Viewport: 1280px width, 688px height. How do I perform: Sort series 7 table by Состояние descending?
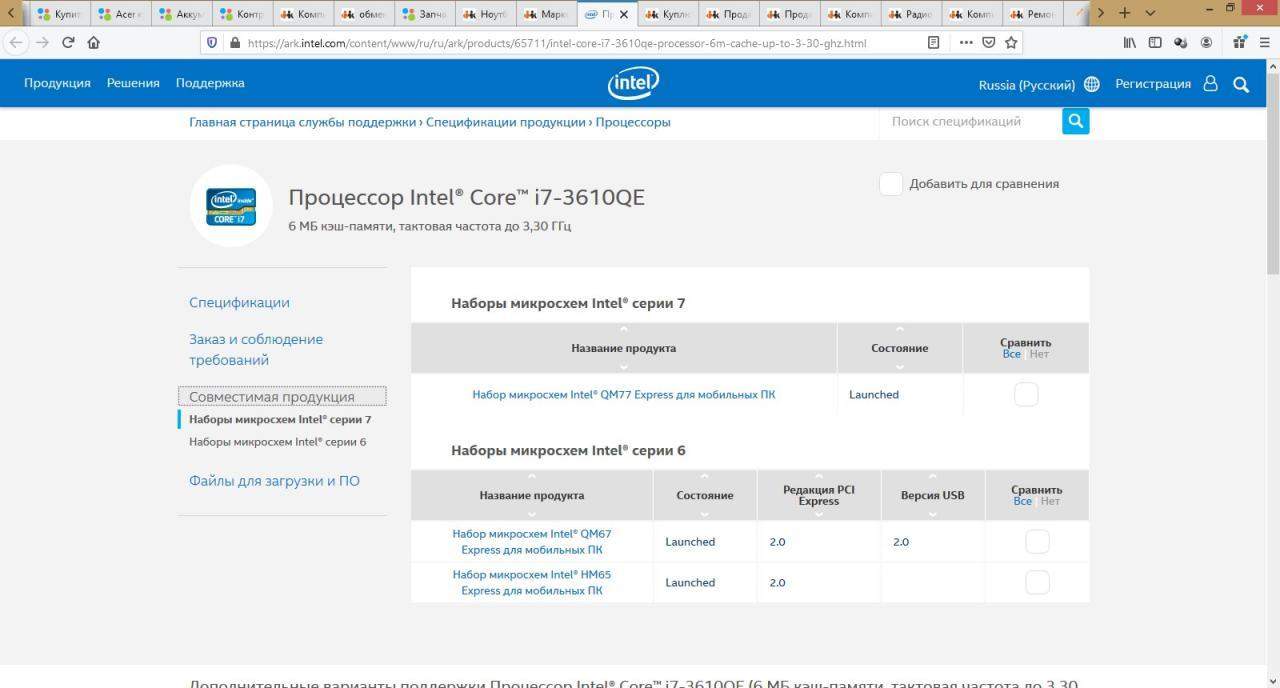[x=900, y=366]
